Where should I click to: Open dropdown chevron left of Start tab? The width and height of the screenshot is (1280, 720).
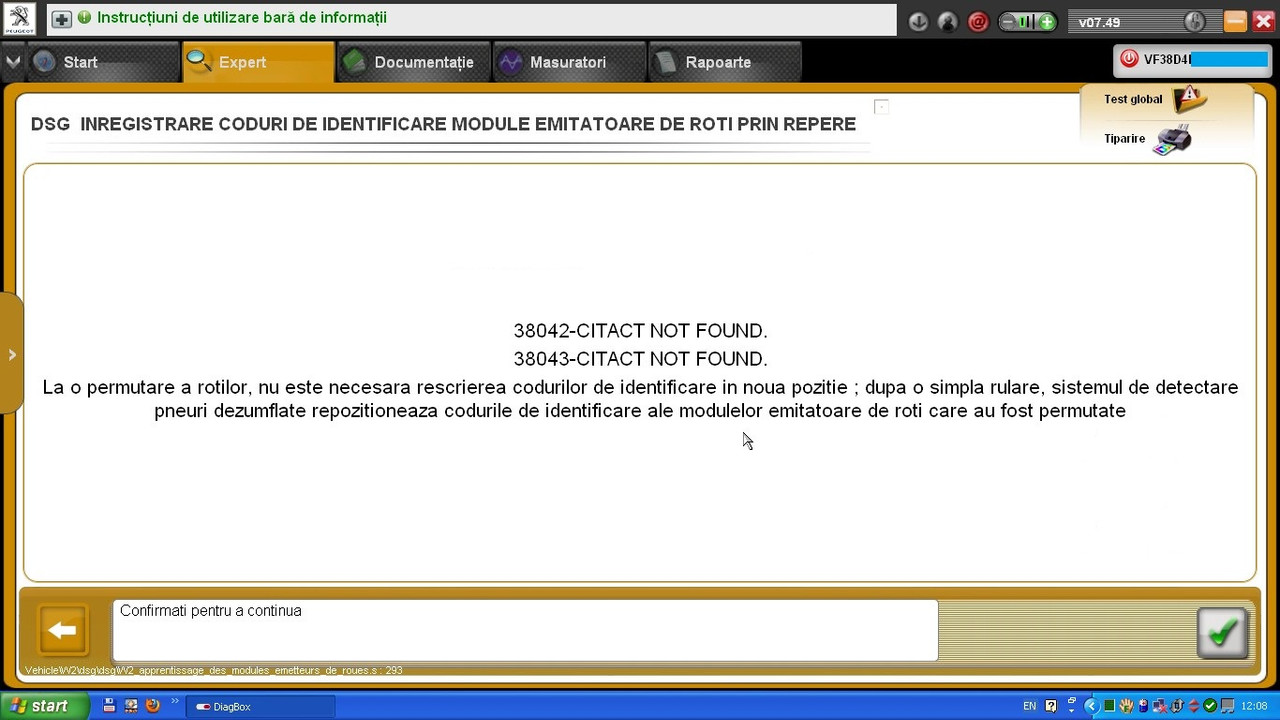(12, 62)
